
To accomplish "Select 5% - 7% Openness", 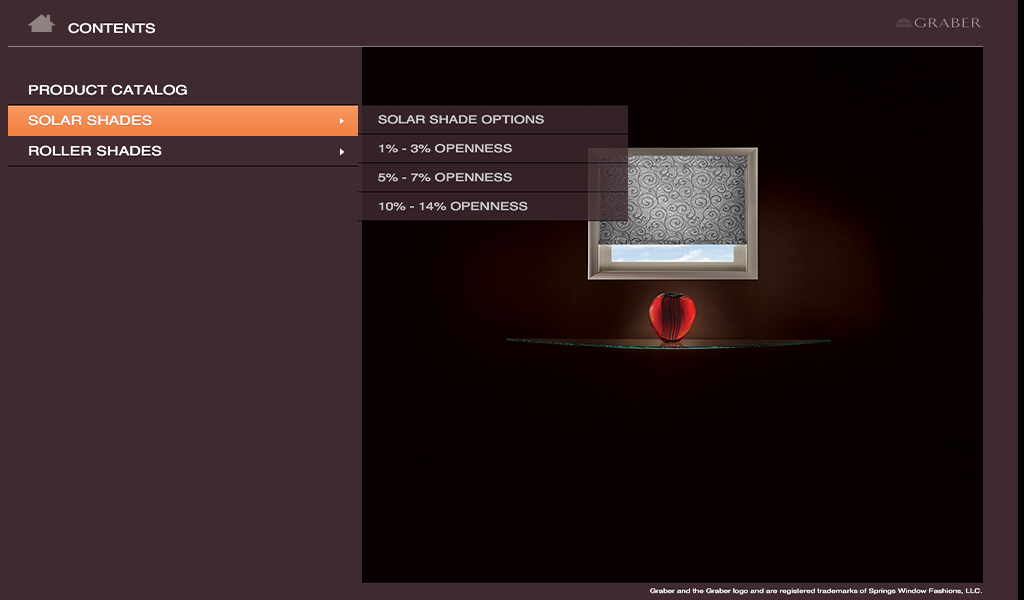I will coord(445,177).
